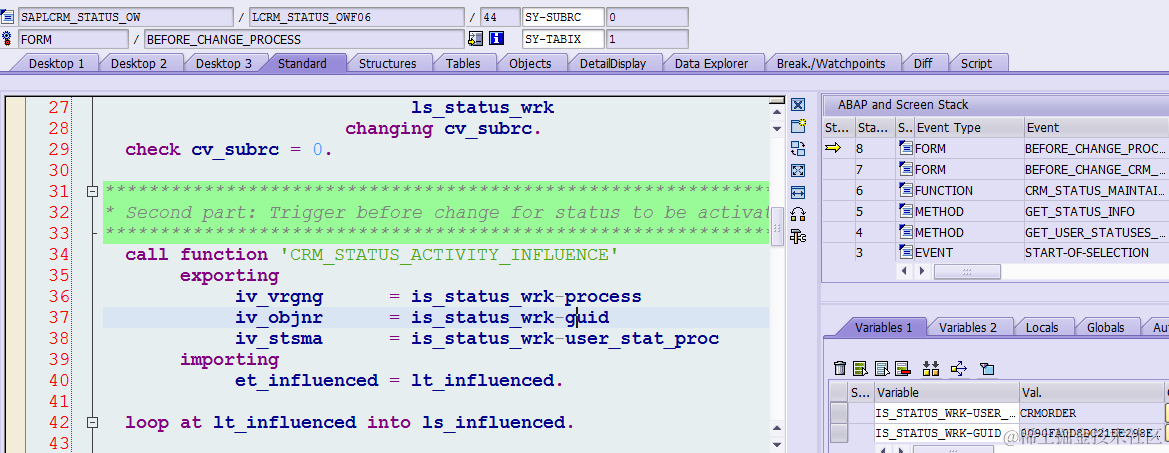Click is_status_wrk-user_stat_proc in line 38

coord(565,339)
